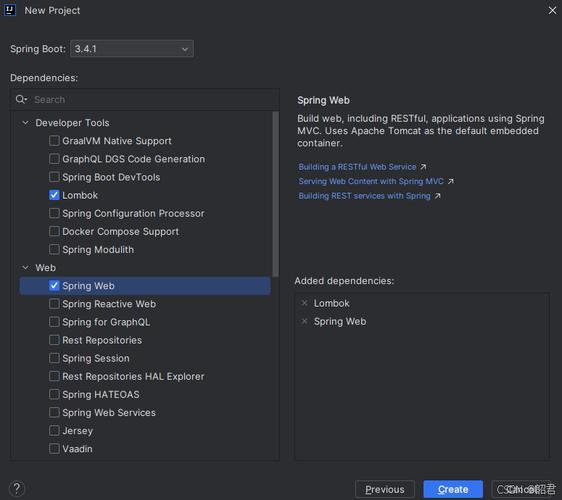
Task: Check Spring Modulith
Action: (x=54, y=249)
